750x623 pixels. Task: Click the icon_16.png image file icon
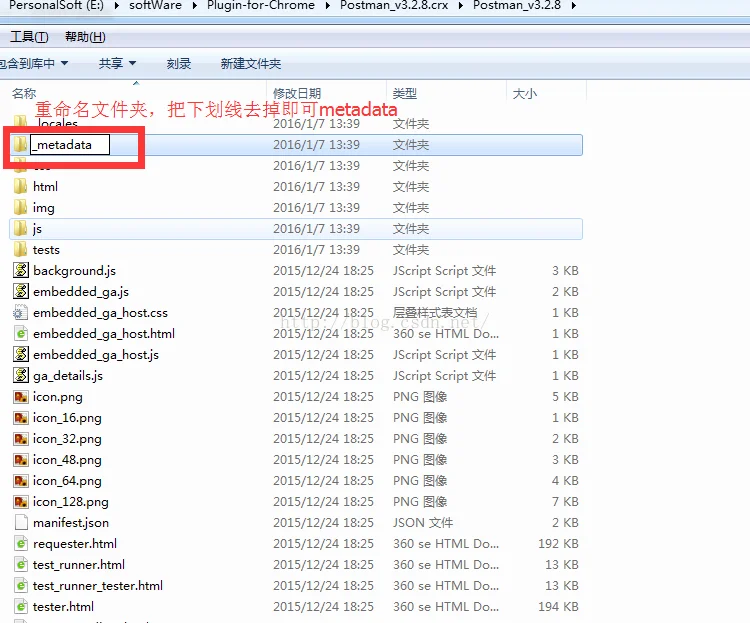point(21,418)
